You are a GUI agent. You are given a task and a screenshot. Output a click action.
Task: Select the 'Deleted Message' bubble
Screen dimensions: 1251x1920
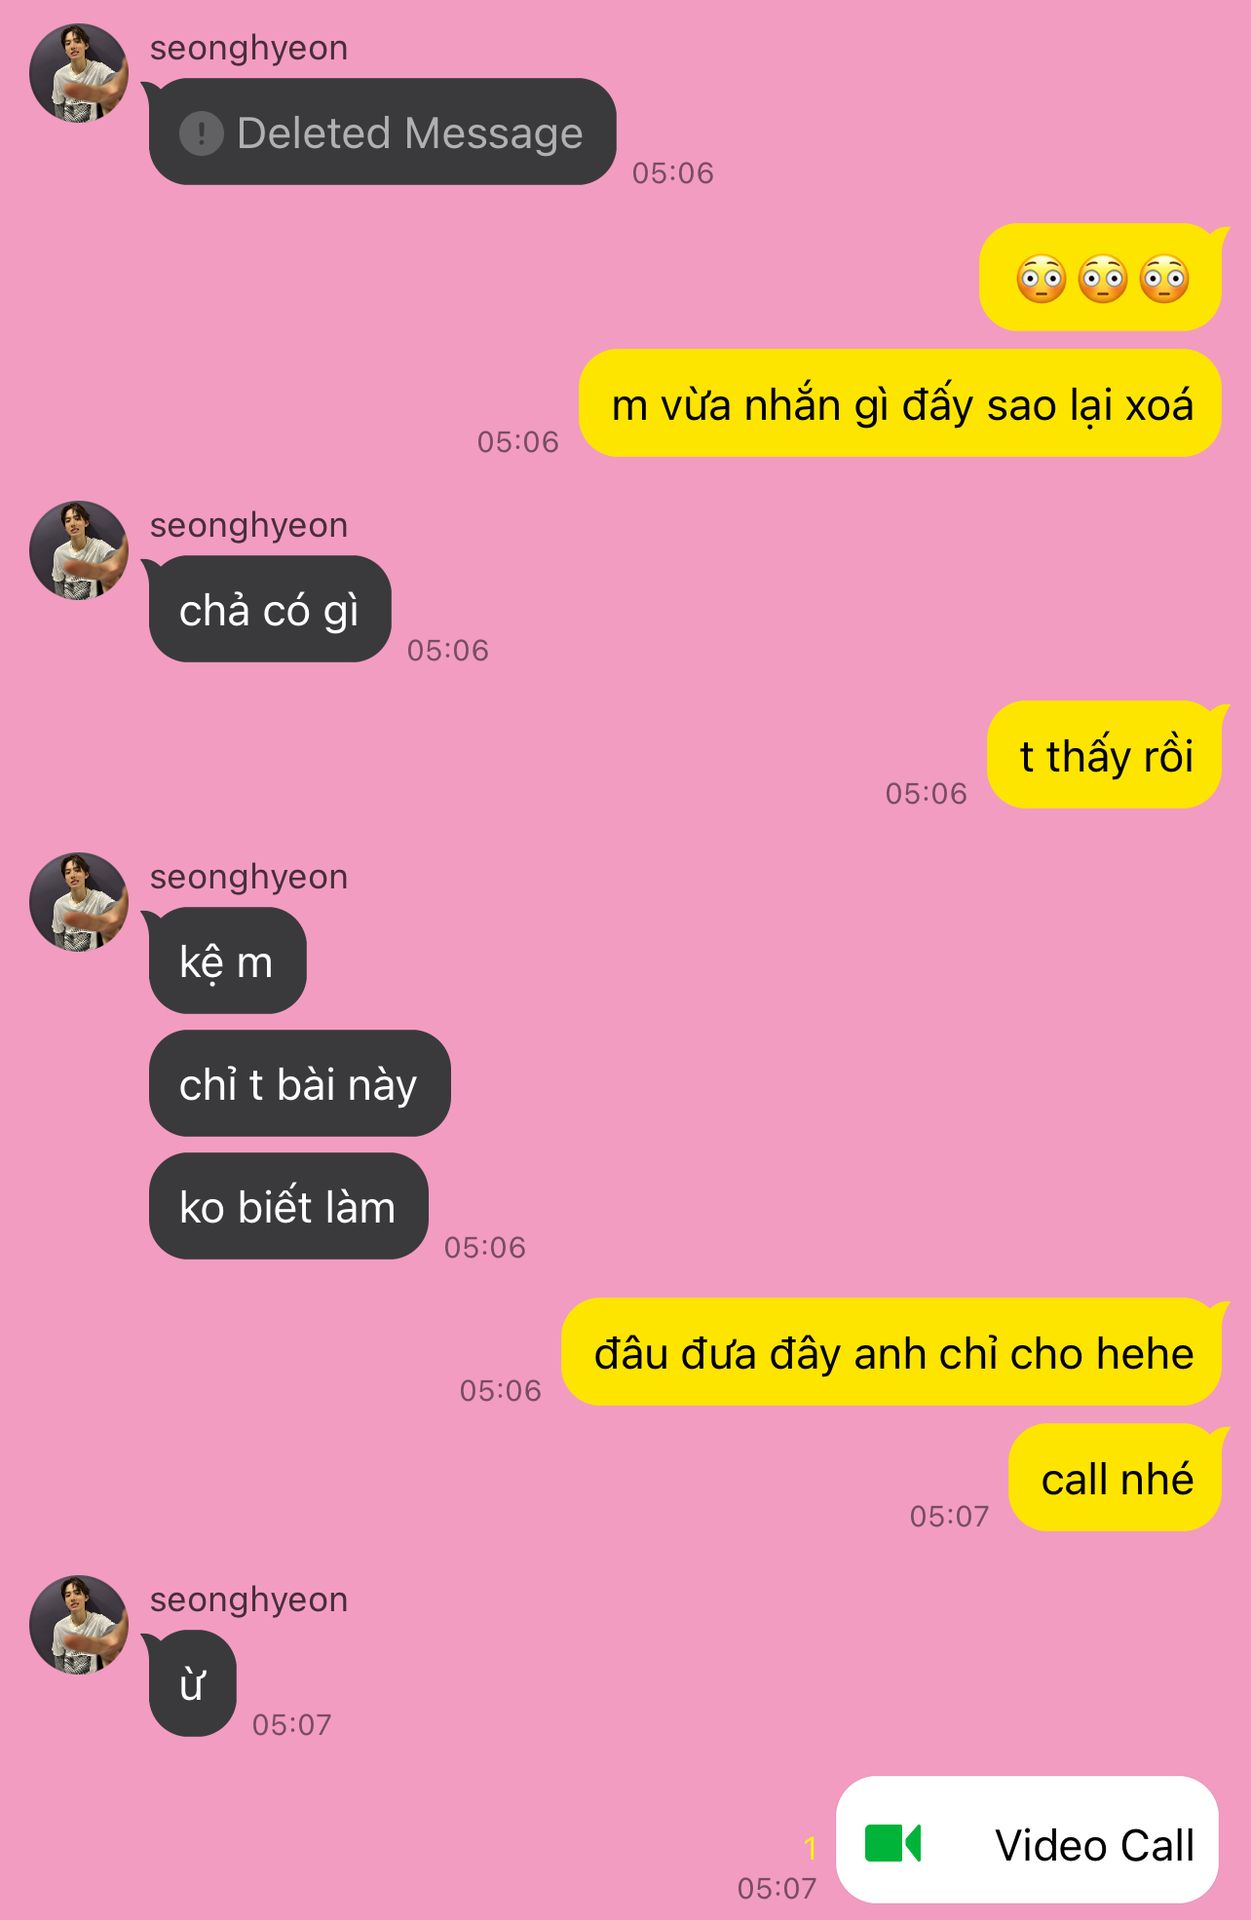(383, 132)
